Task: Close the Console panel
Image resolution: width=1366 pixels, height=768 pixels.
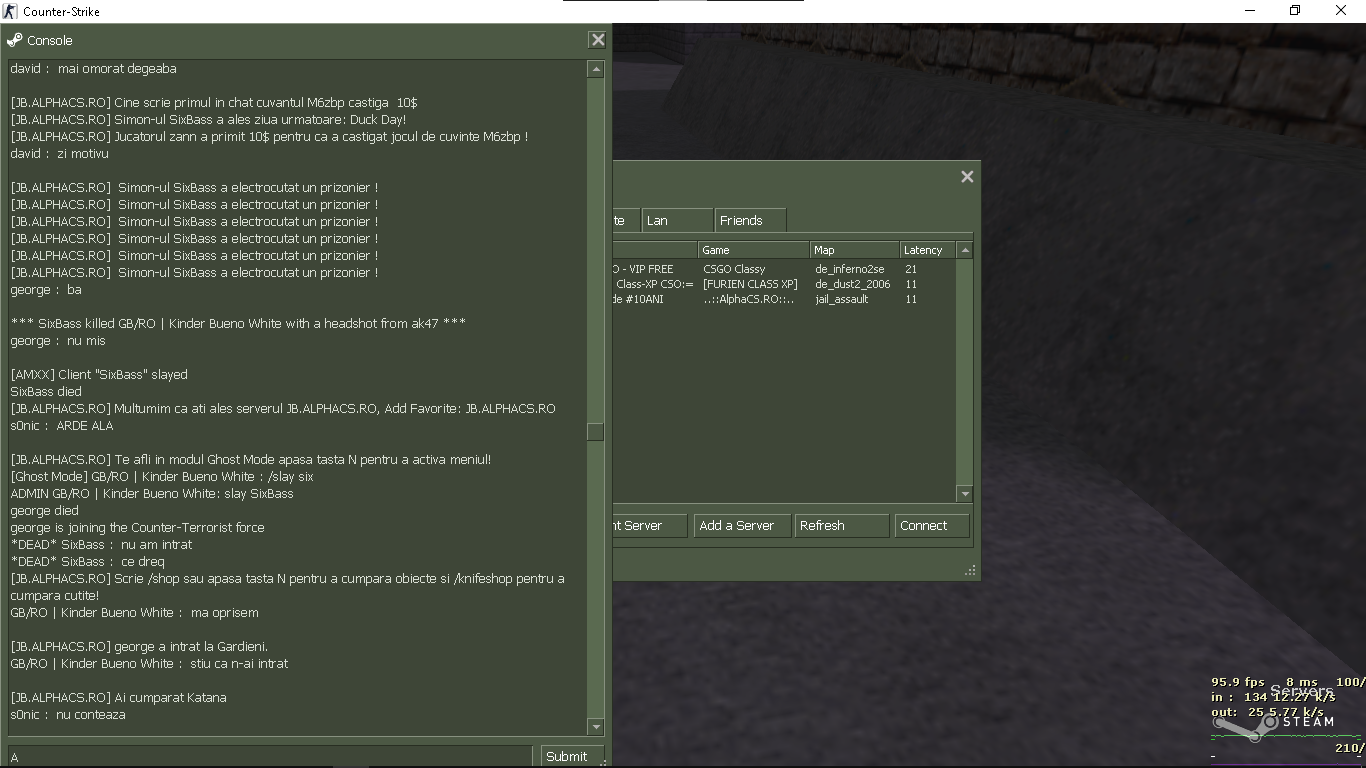Action: [x=598, y=40]
